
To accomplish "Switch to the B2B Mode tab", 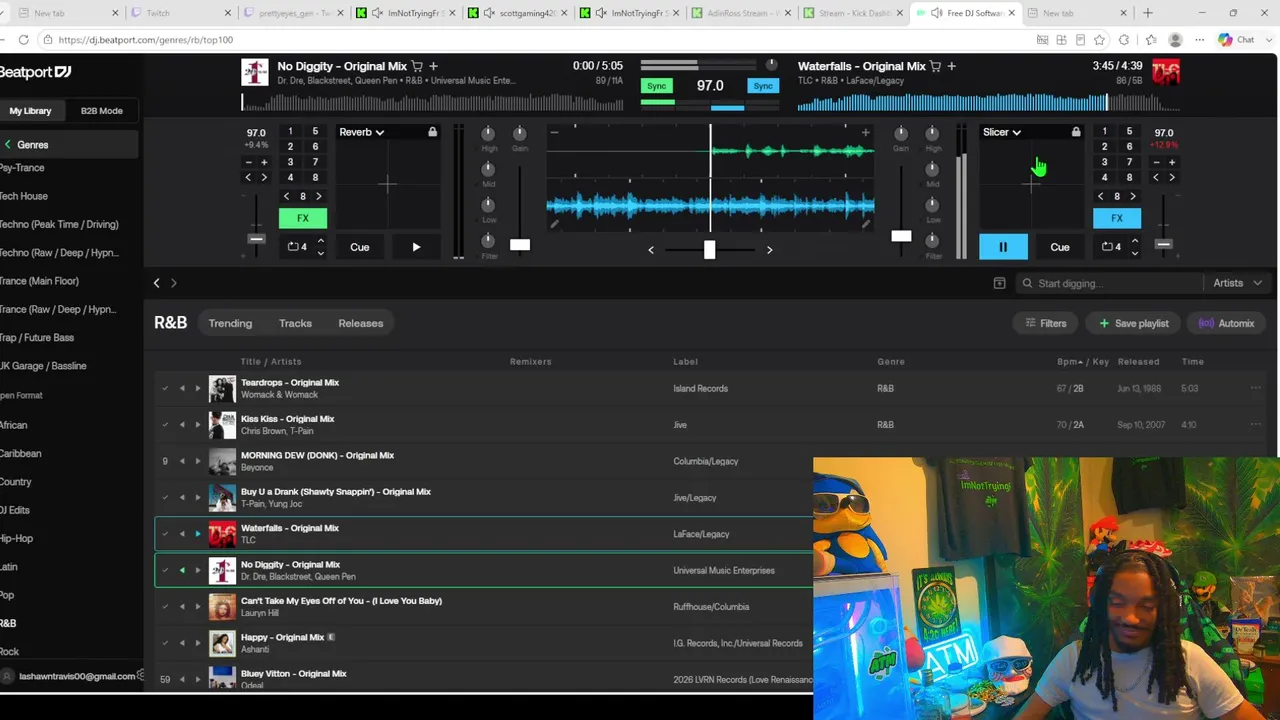I will (102, 111).
